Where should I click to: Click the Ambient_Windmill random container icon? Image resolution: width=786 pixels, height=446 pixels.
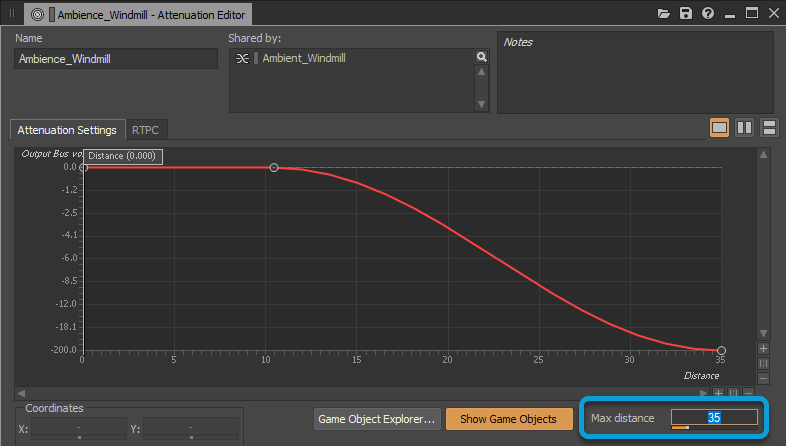tap(241, 59)
